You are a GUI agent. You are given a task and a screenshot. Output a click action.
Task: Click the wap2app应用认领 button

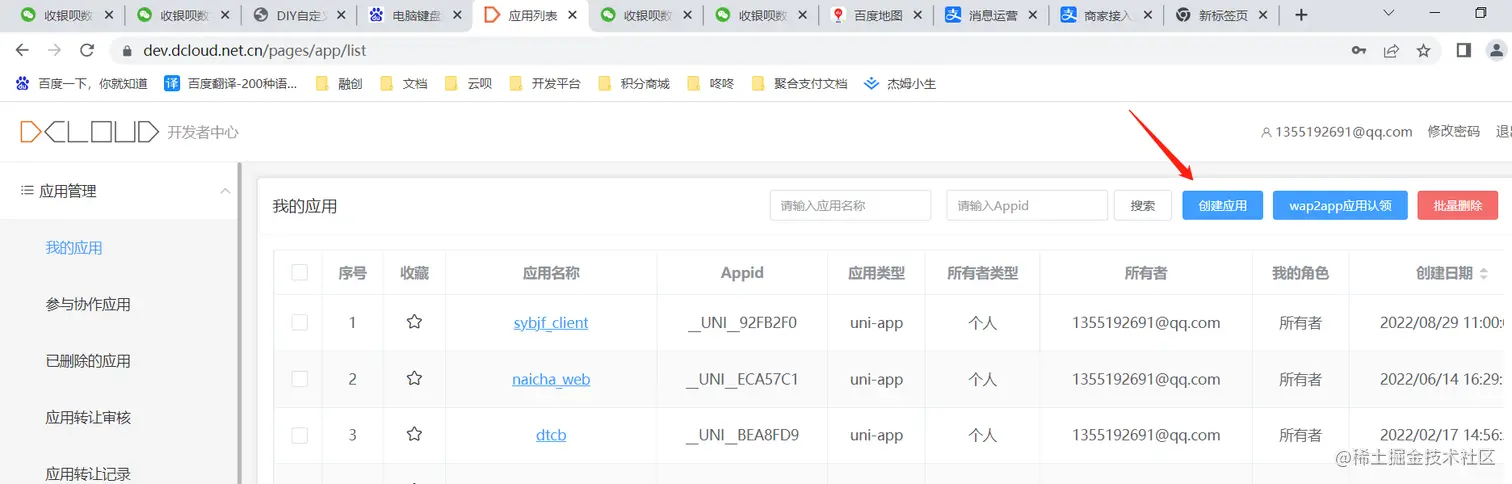point(1340,205)
